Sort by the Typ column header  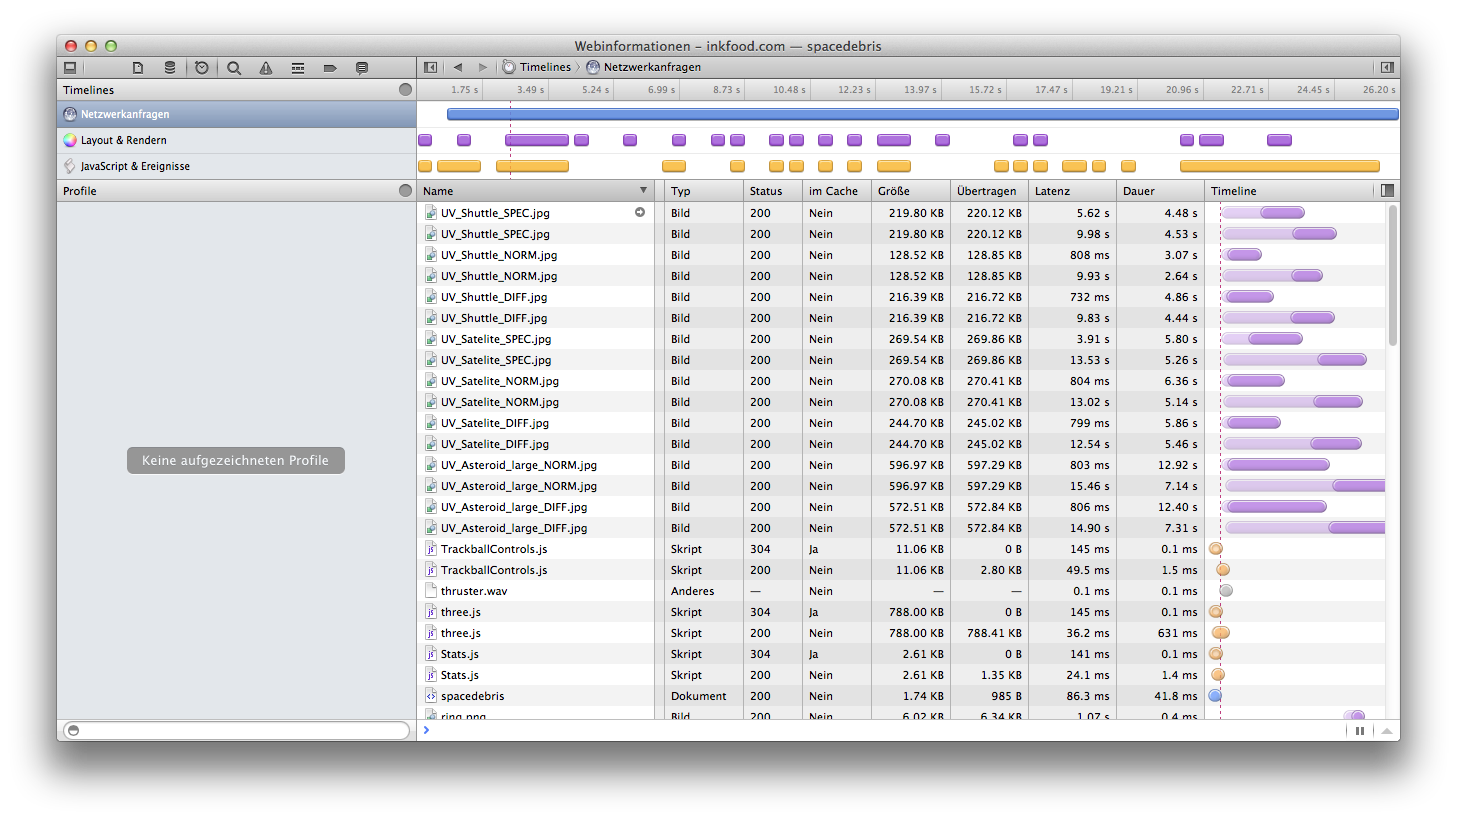click(703, 191)
